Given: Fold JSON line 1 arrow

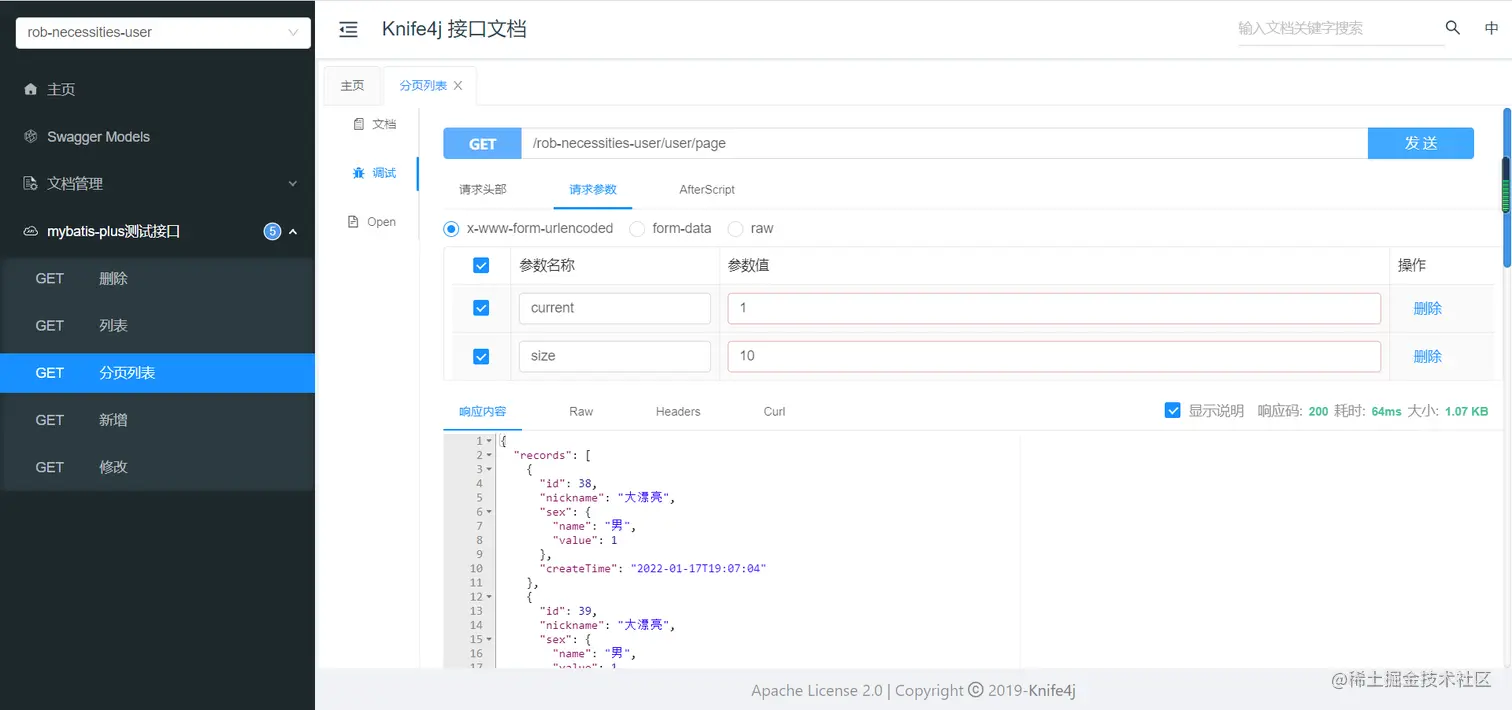Looking at the screenshot, I should pos(489,441).
